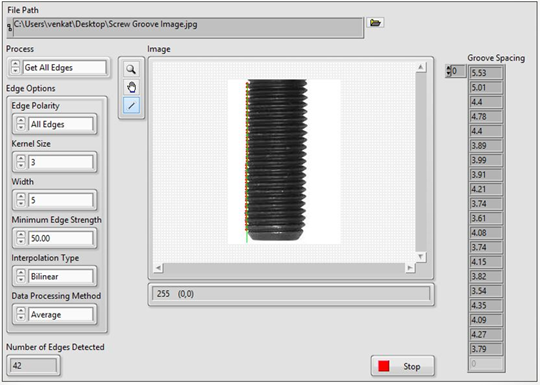Select Groove Spacing value 4.09
Image resolution: width=540 pixels, height=385 pixels.
point(486,320)
